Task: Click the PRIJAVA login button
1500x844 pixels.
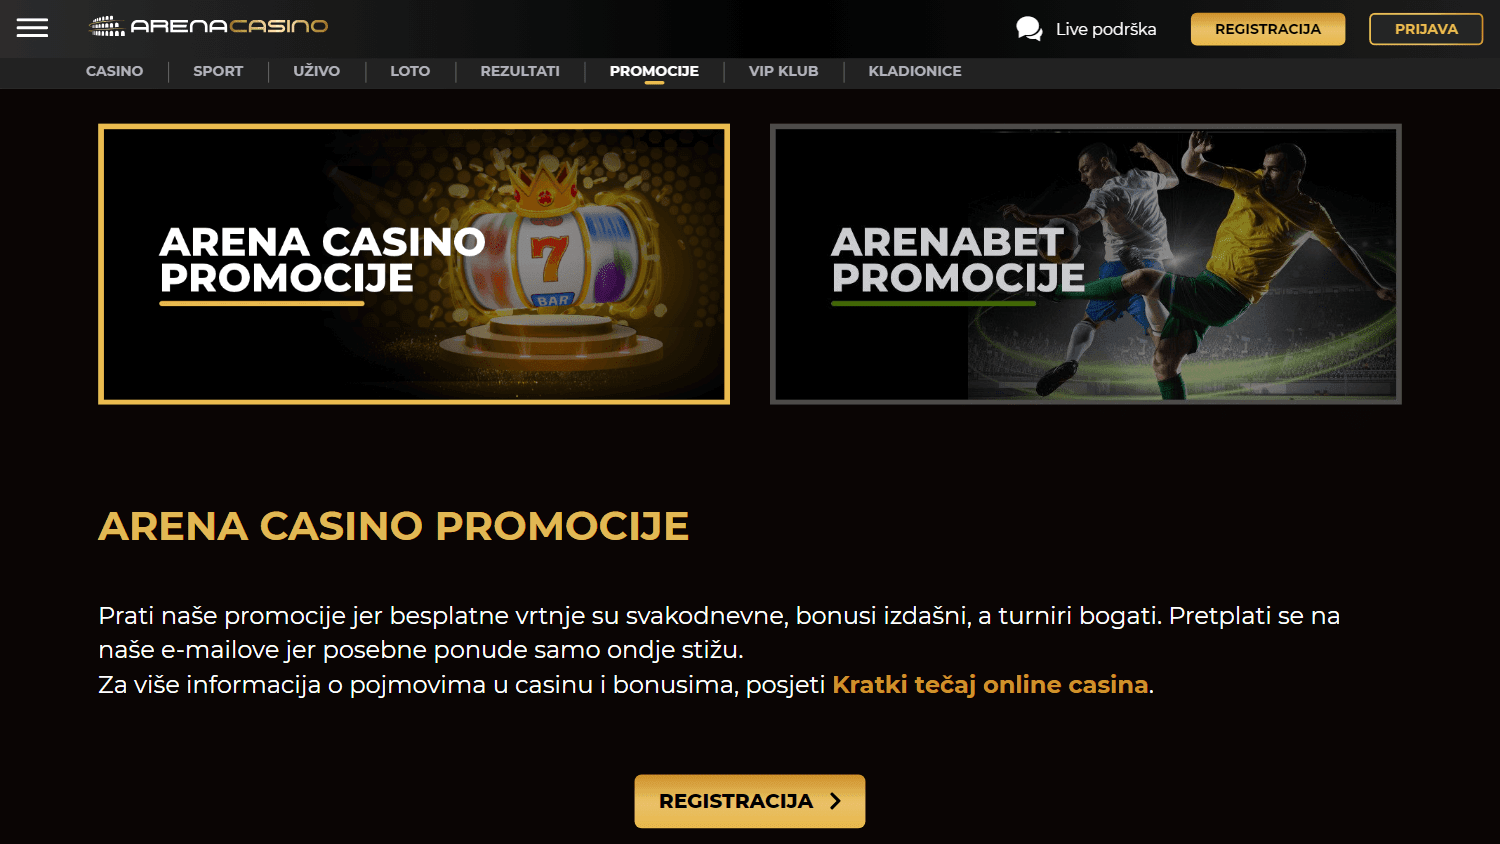Action: point(1426,29)
